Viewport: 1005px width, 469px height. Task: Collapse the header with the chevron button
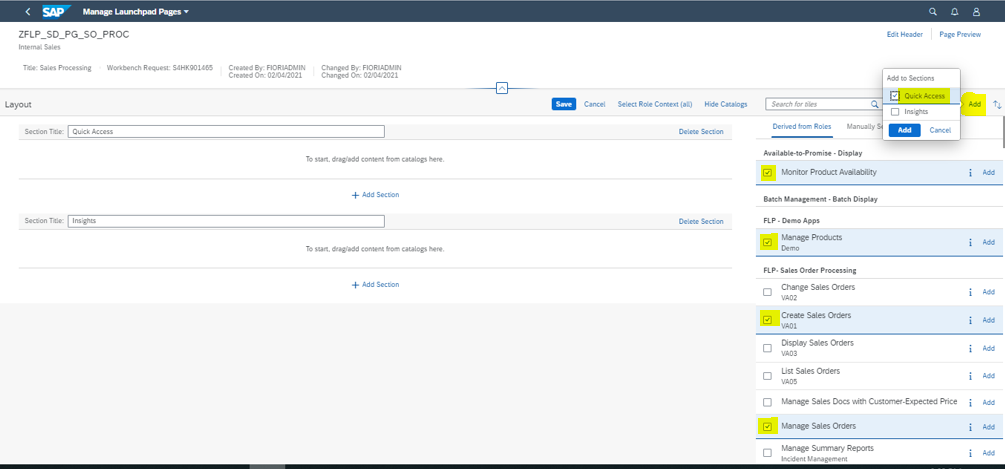click(x=502, y=88)
